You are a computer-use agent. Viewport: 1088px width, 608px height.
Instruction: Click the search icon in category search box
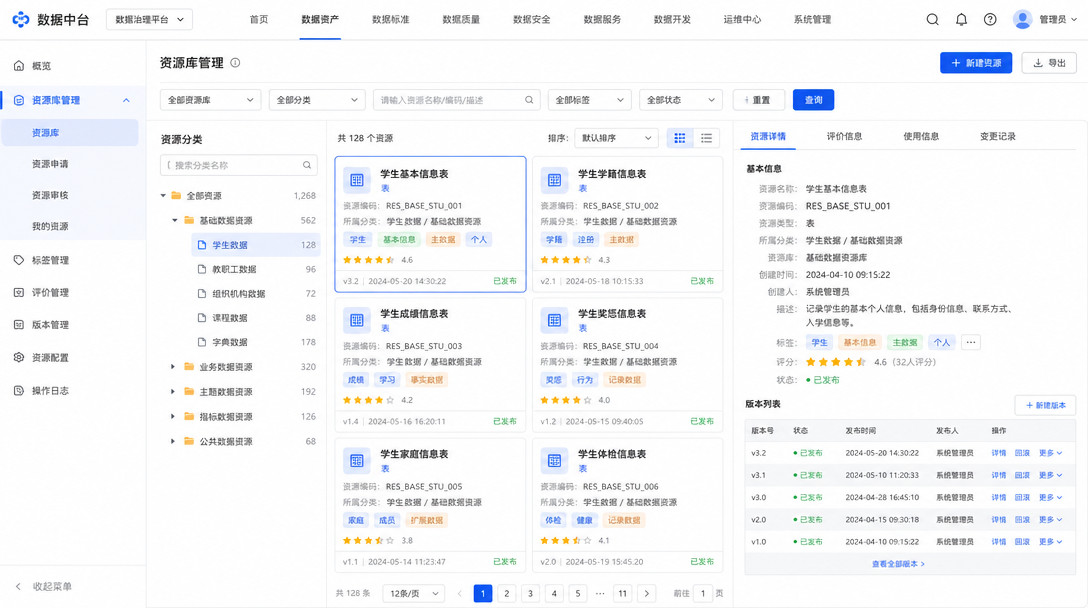tap(307, 165)
